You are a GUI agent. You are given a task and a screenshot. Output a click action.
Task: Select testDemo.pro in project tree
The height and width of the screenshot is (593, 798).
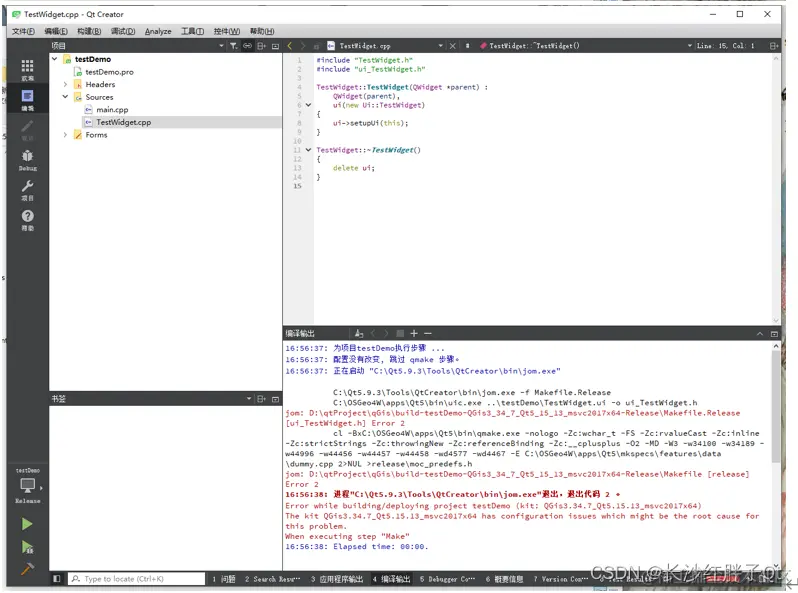coord(109,72)
